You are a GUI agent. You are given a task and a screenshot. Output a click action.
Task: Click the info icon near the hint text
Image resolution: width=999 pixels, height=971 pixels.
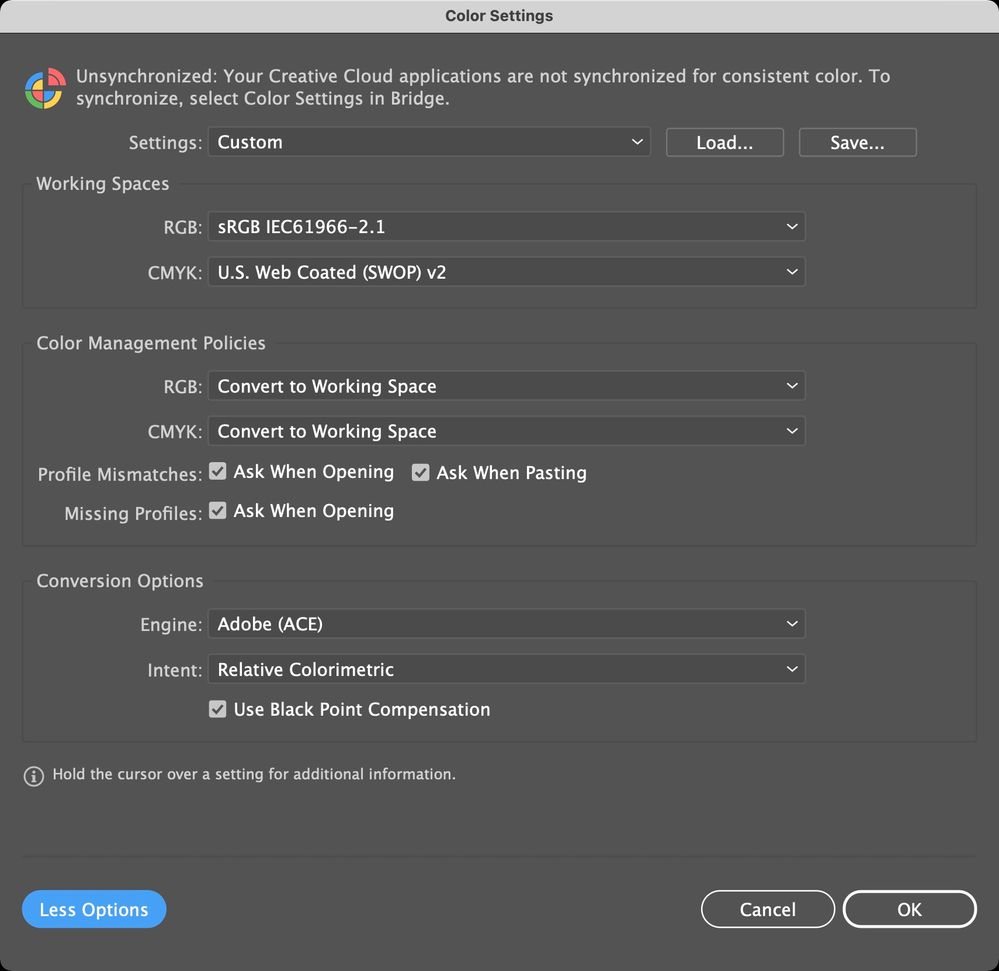[34, 776]
